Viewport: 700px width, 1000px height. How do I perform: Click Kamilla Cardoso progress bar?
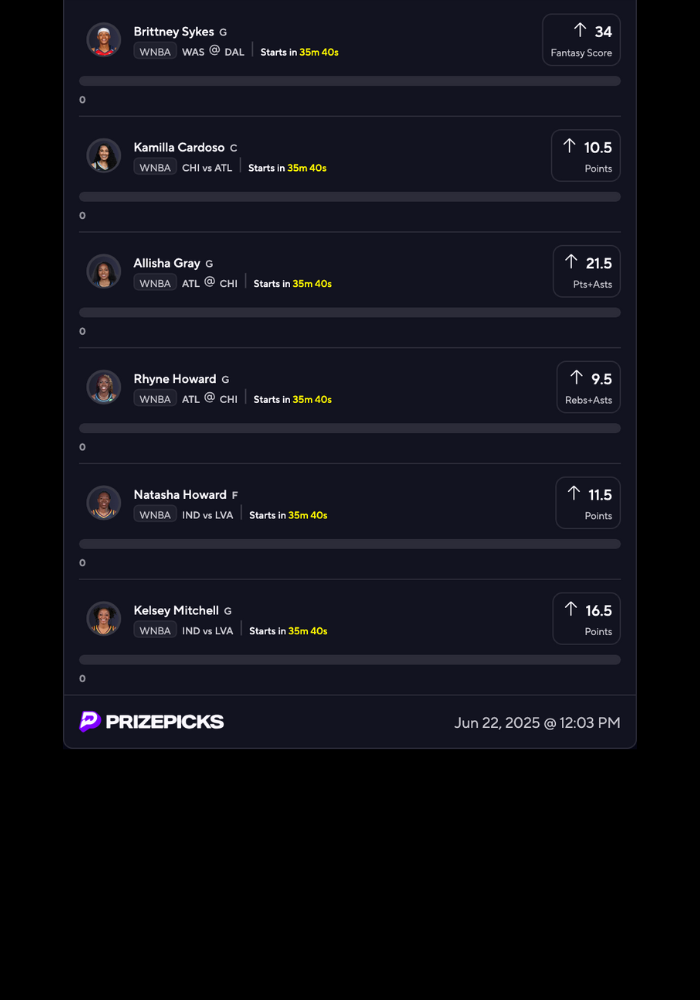click(350, 197)
